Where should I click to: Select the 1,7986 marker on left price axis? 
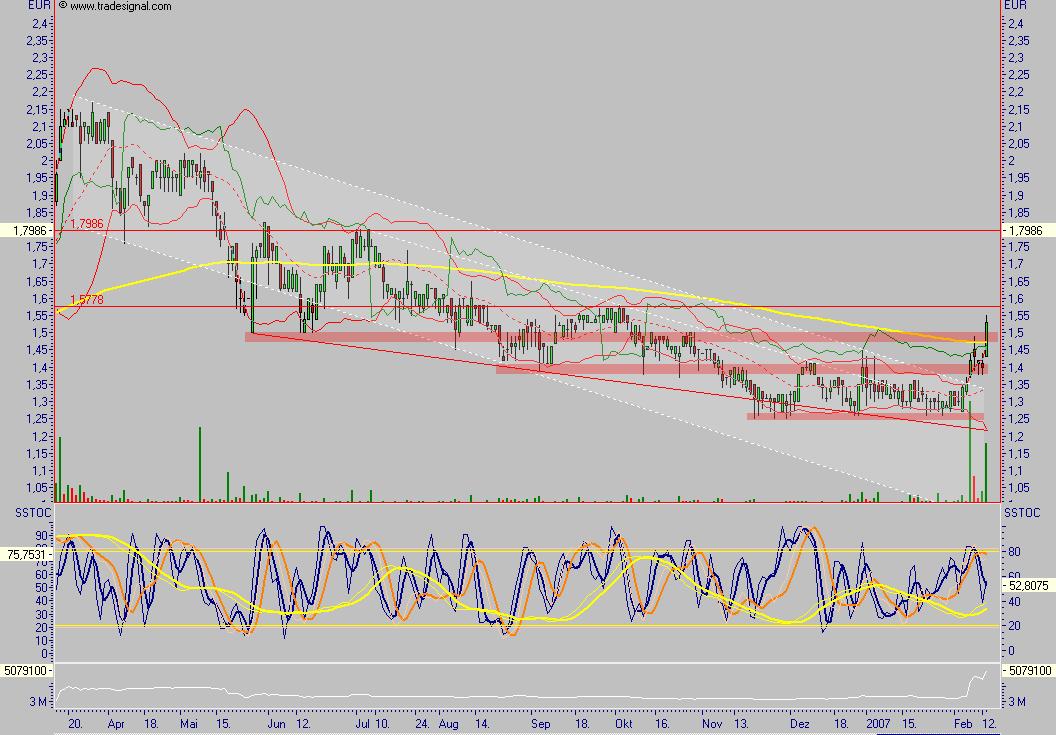click(x=30, y=230)
